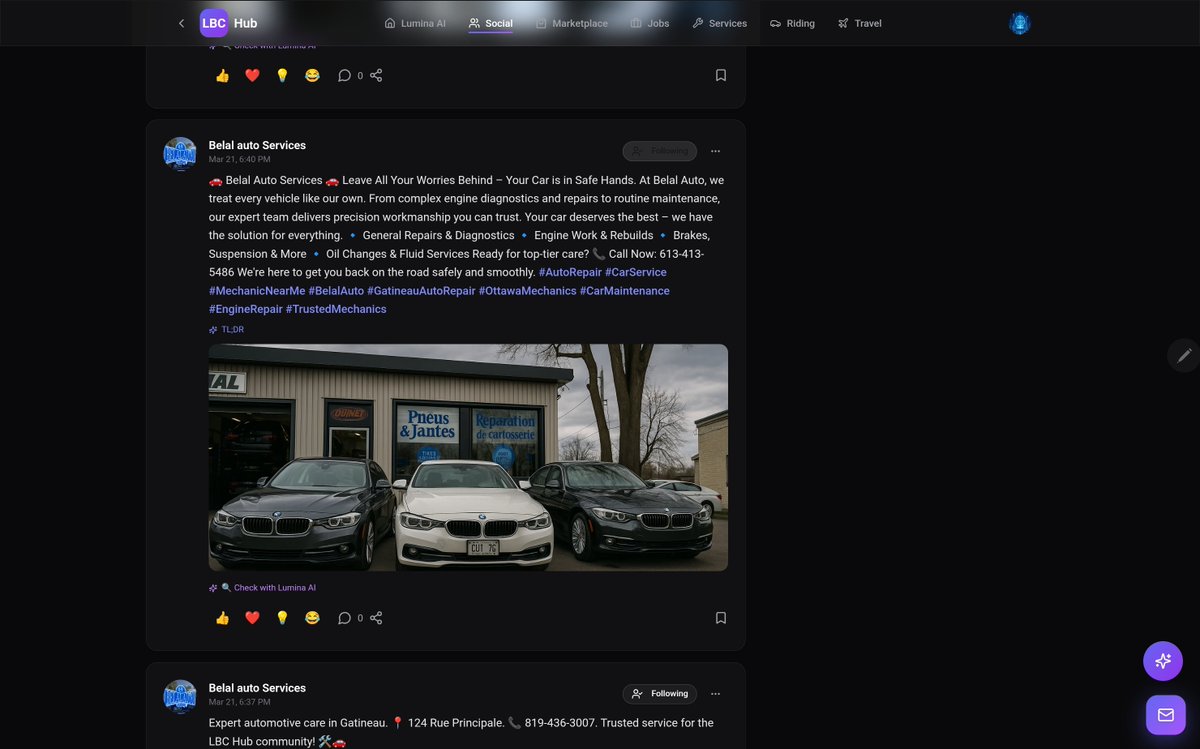Open the #CarService hashtag
Screen dimensions: 1200x749
click(636, 272)
